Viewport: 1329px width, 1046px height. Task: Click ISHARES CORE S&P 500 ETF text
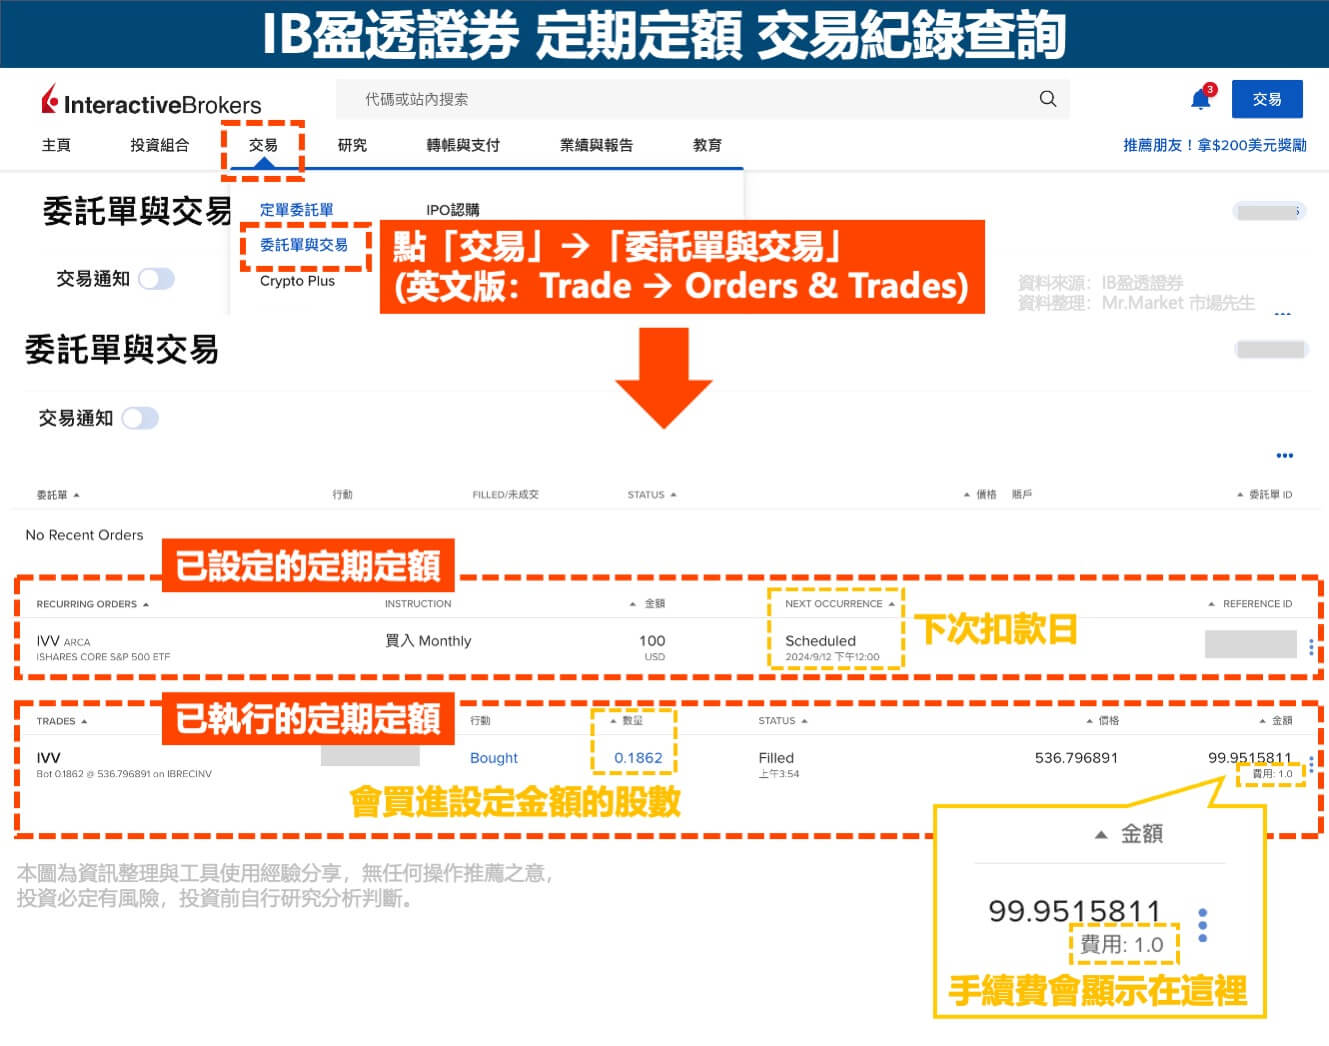pos(103,657)
